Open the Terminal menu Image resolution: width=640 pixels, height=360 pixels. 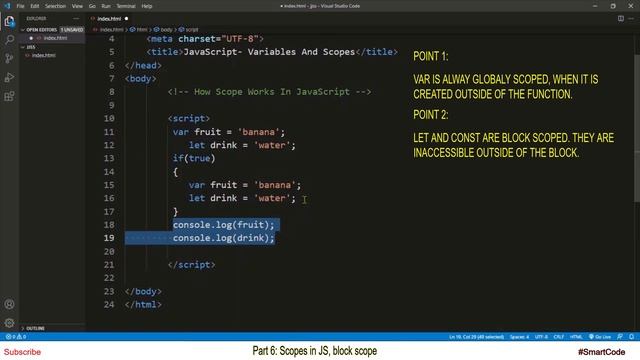click(x=126, y=6)
